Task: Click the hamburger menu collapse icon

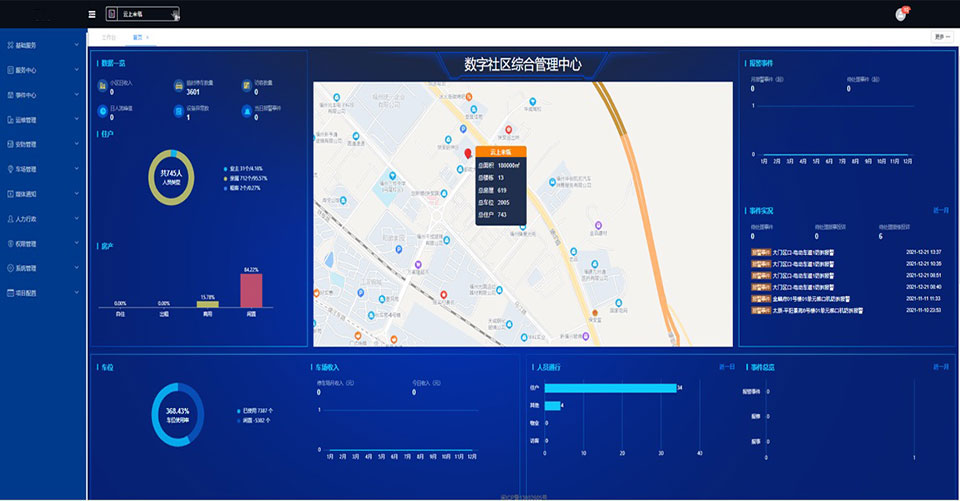Action: (92, 14)
